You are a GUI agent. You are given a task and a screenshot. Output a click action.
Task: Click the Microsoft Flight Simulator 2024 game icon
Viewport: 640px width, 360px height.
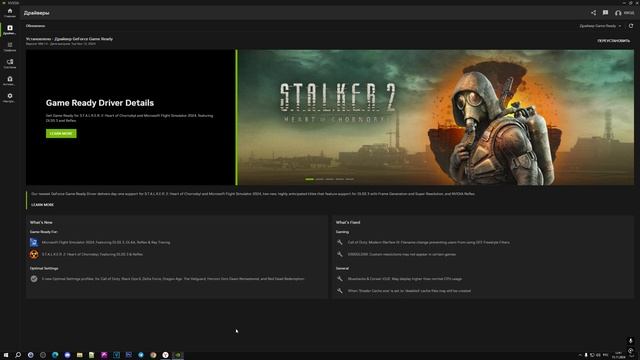point(34,242)
